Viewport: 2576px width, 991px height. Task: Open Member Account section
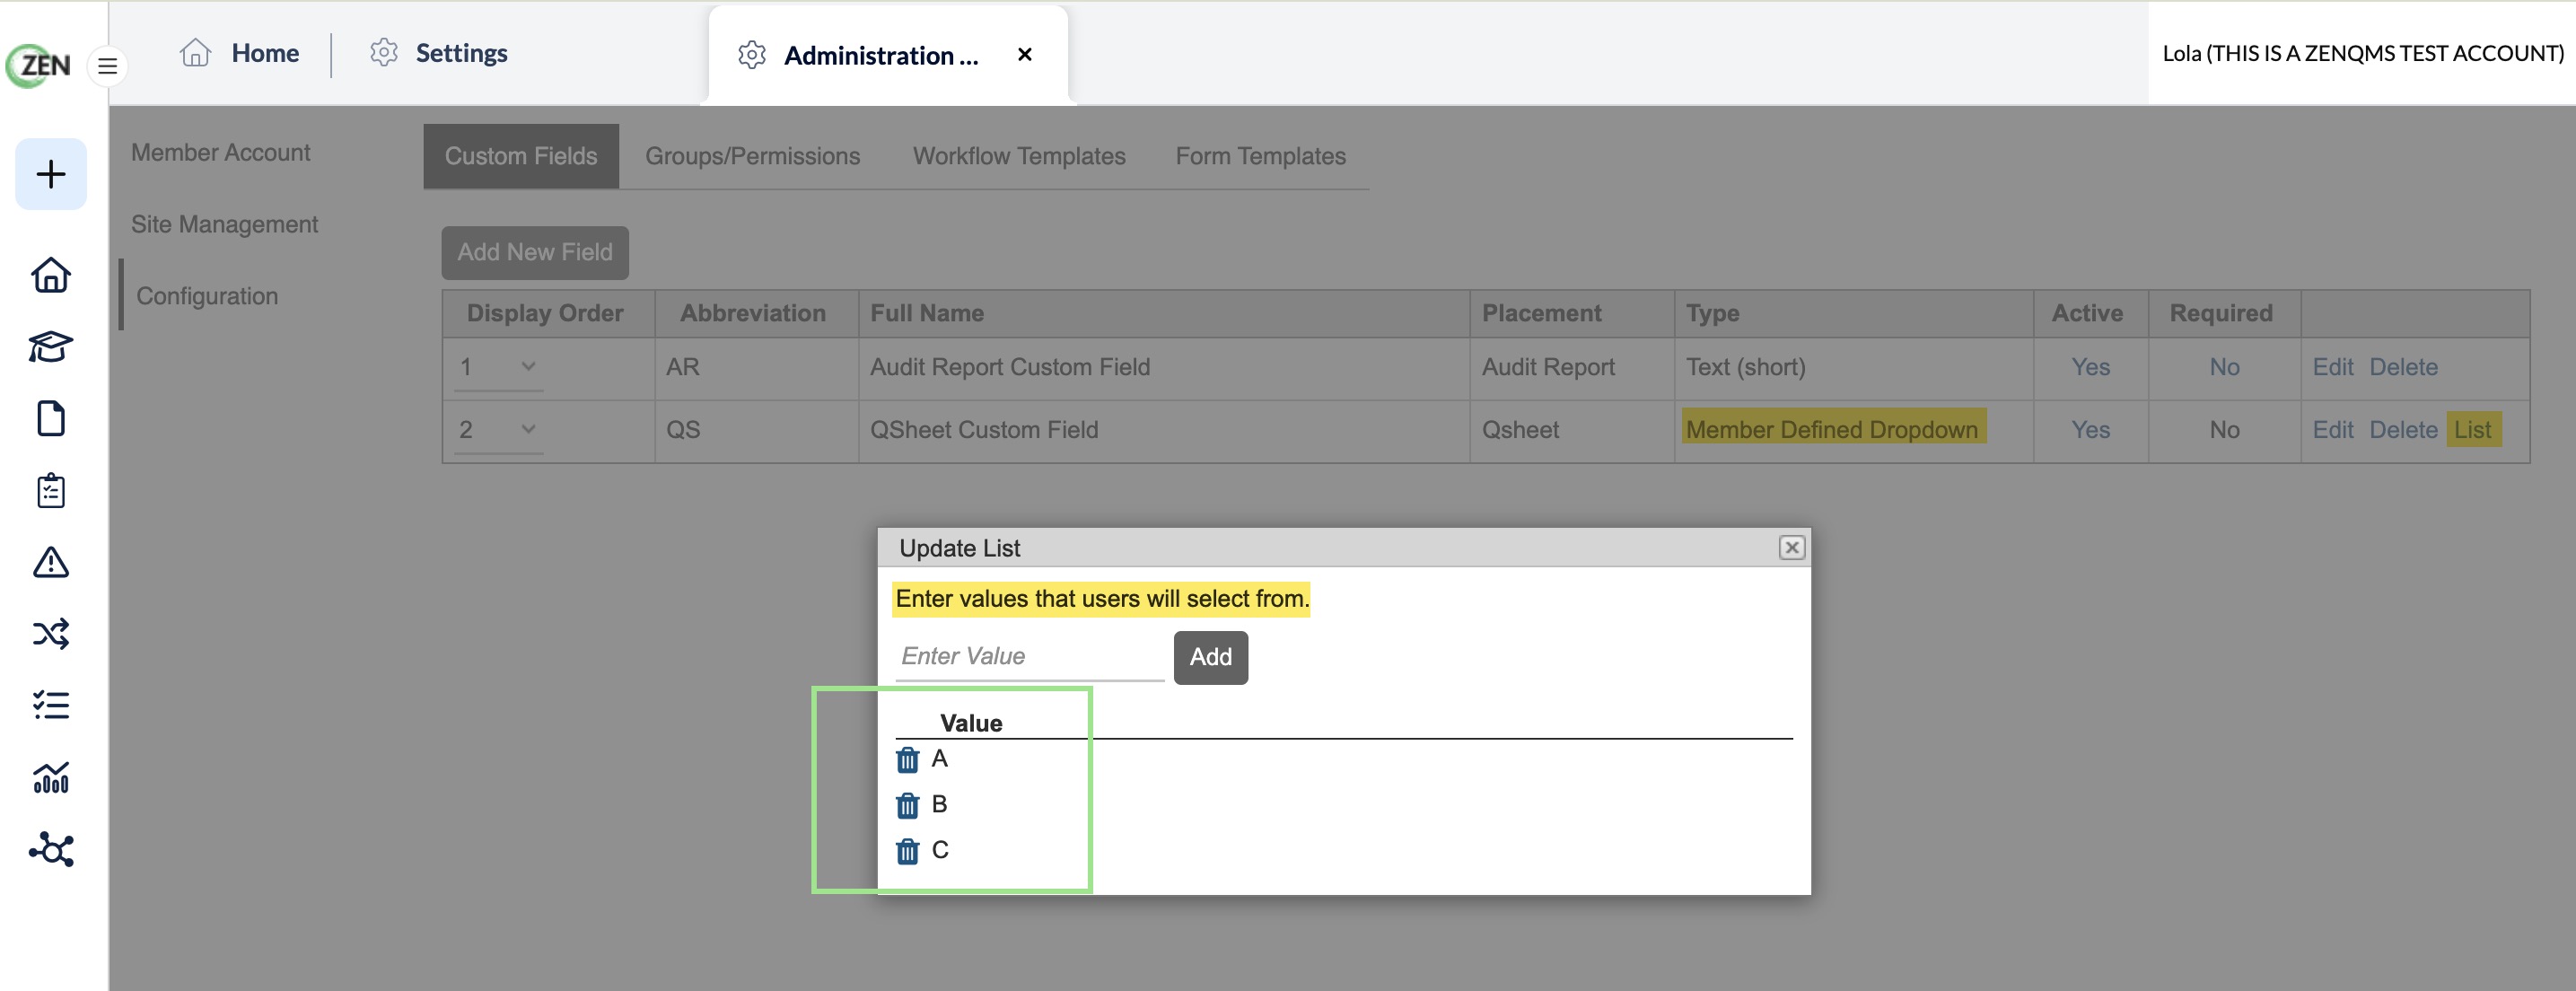pyautogui.click(x=221, y=152)
